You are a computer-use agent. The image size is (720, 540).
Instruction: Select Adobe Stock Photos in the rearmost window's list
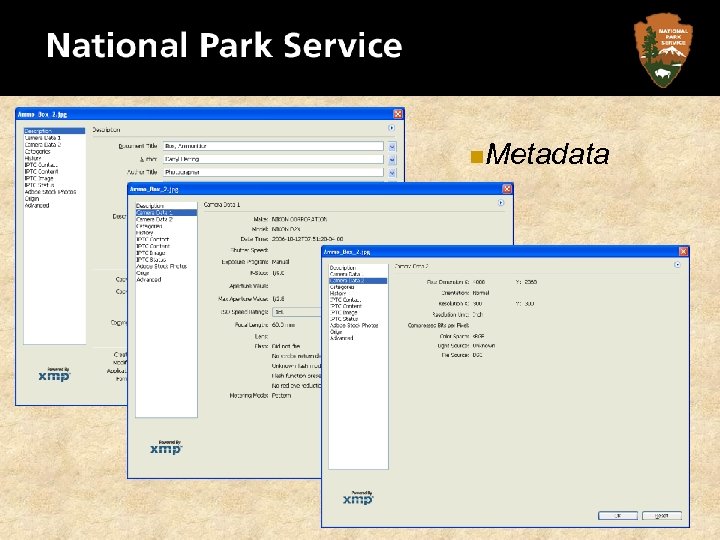coord(51,191)
